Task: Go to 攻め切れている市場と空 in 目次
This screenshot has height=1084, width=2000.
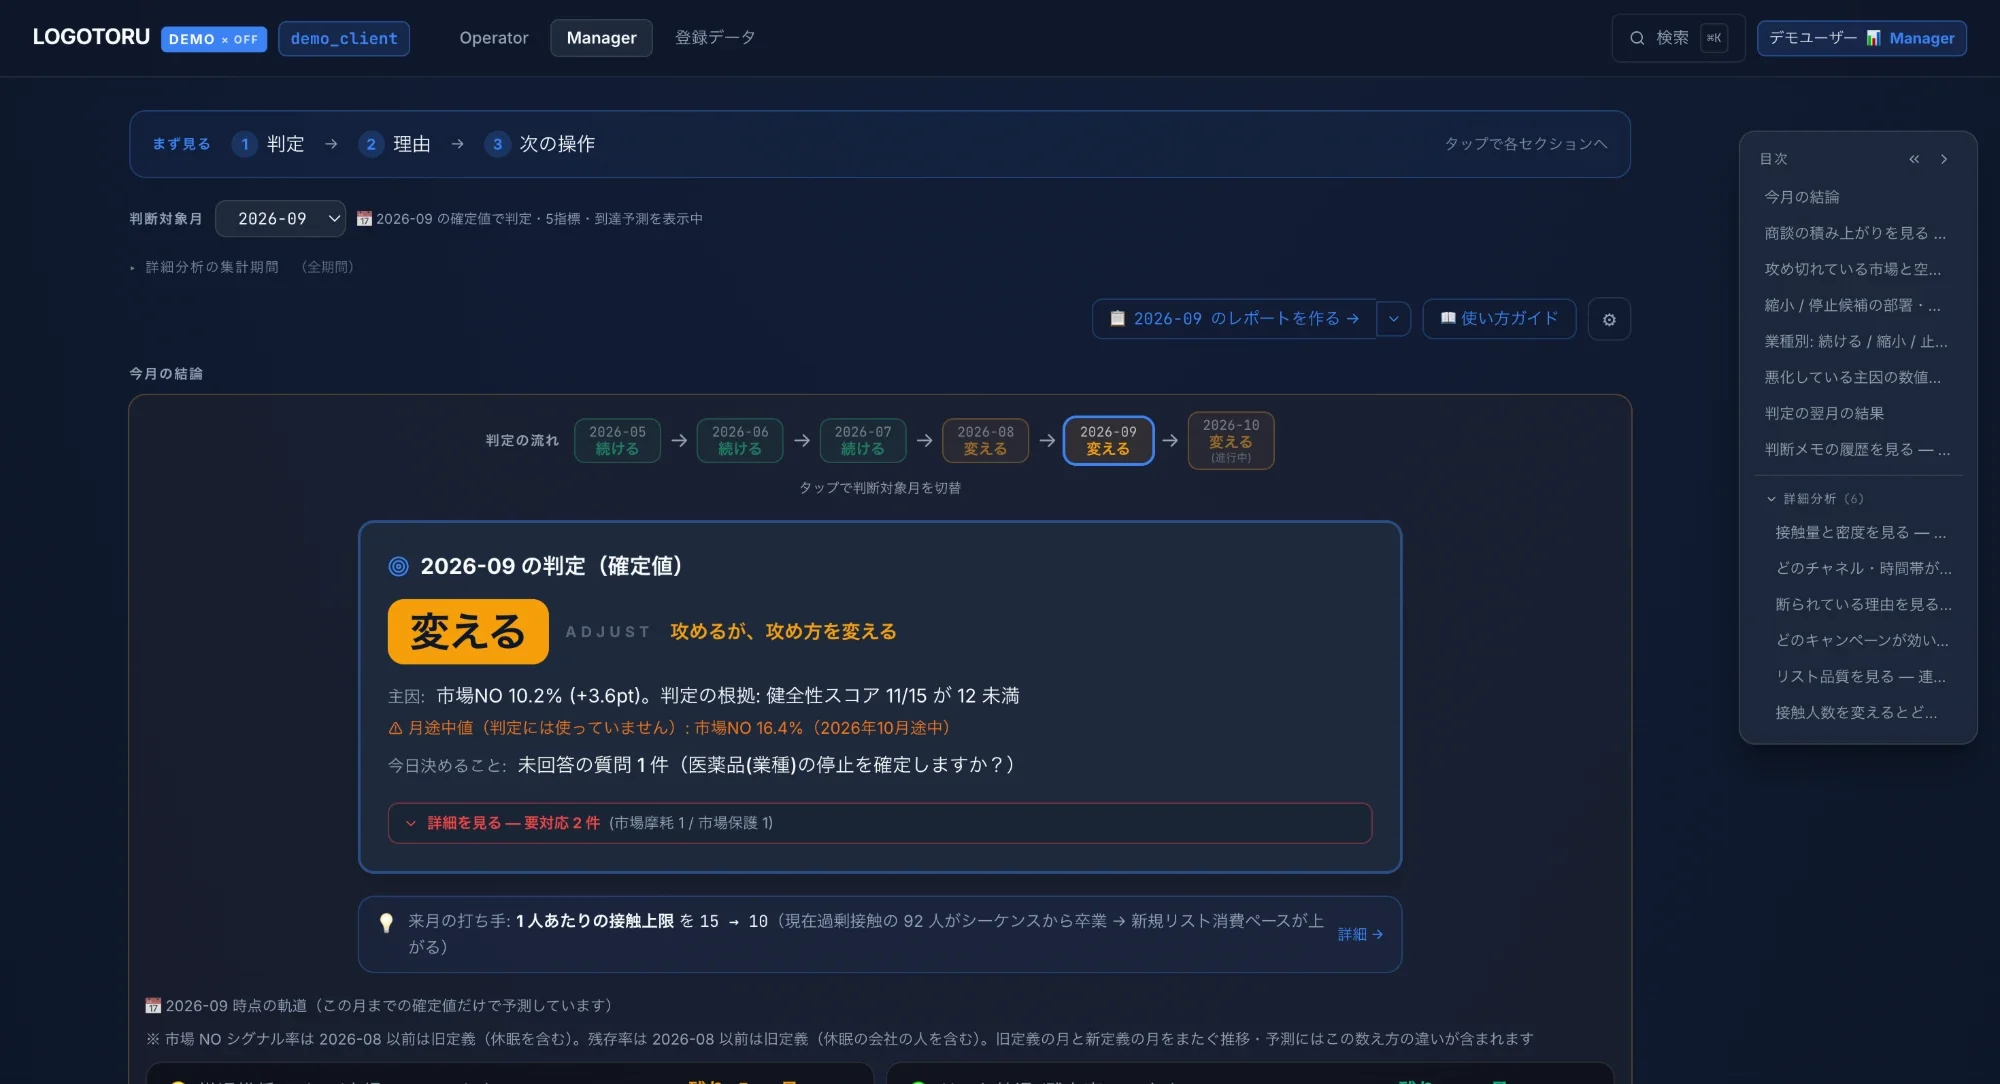Action: tap(1853, 269)
